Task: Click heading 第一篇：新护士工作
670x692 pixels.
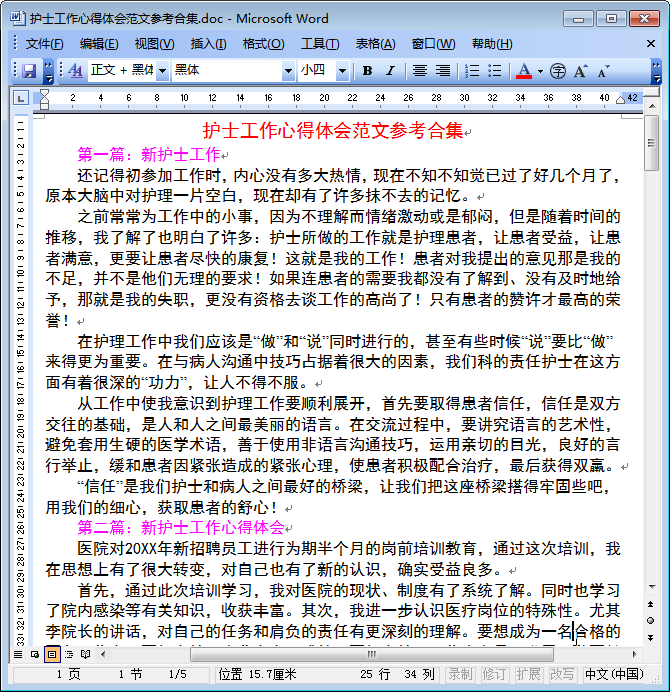Action: tap(149, 154)
